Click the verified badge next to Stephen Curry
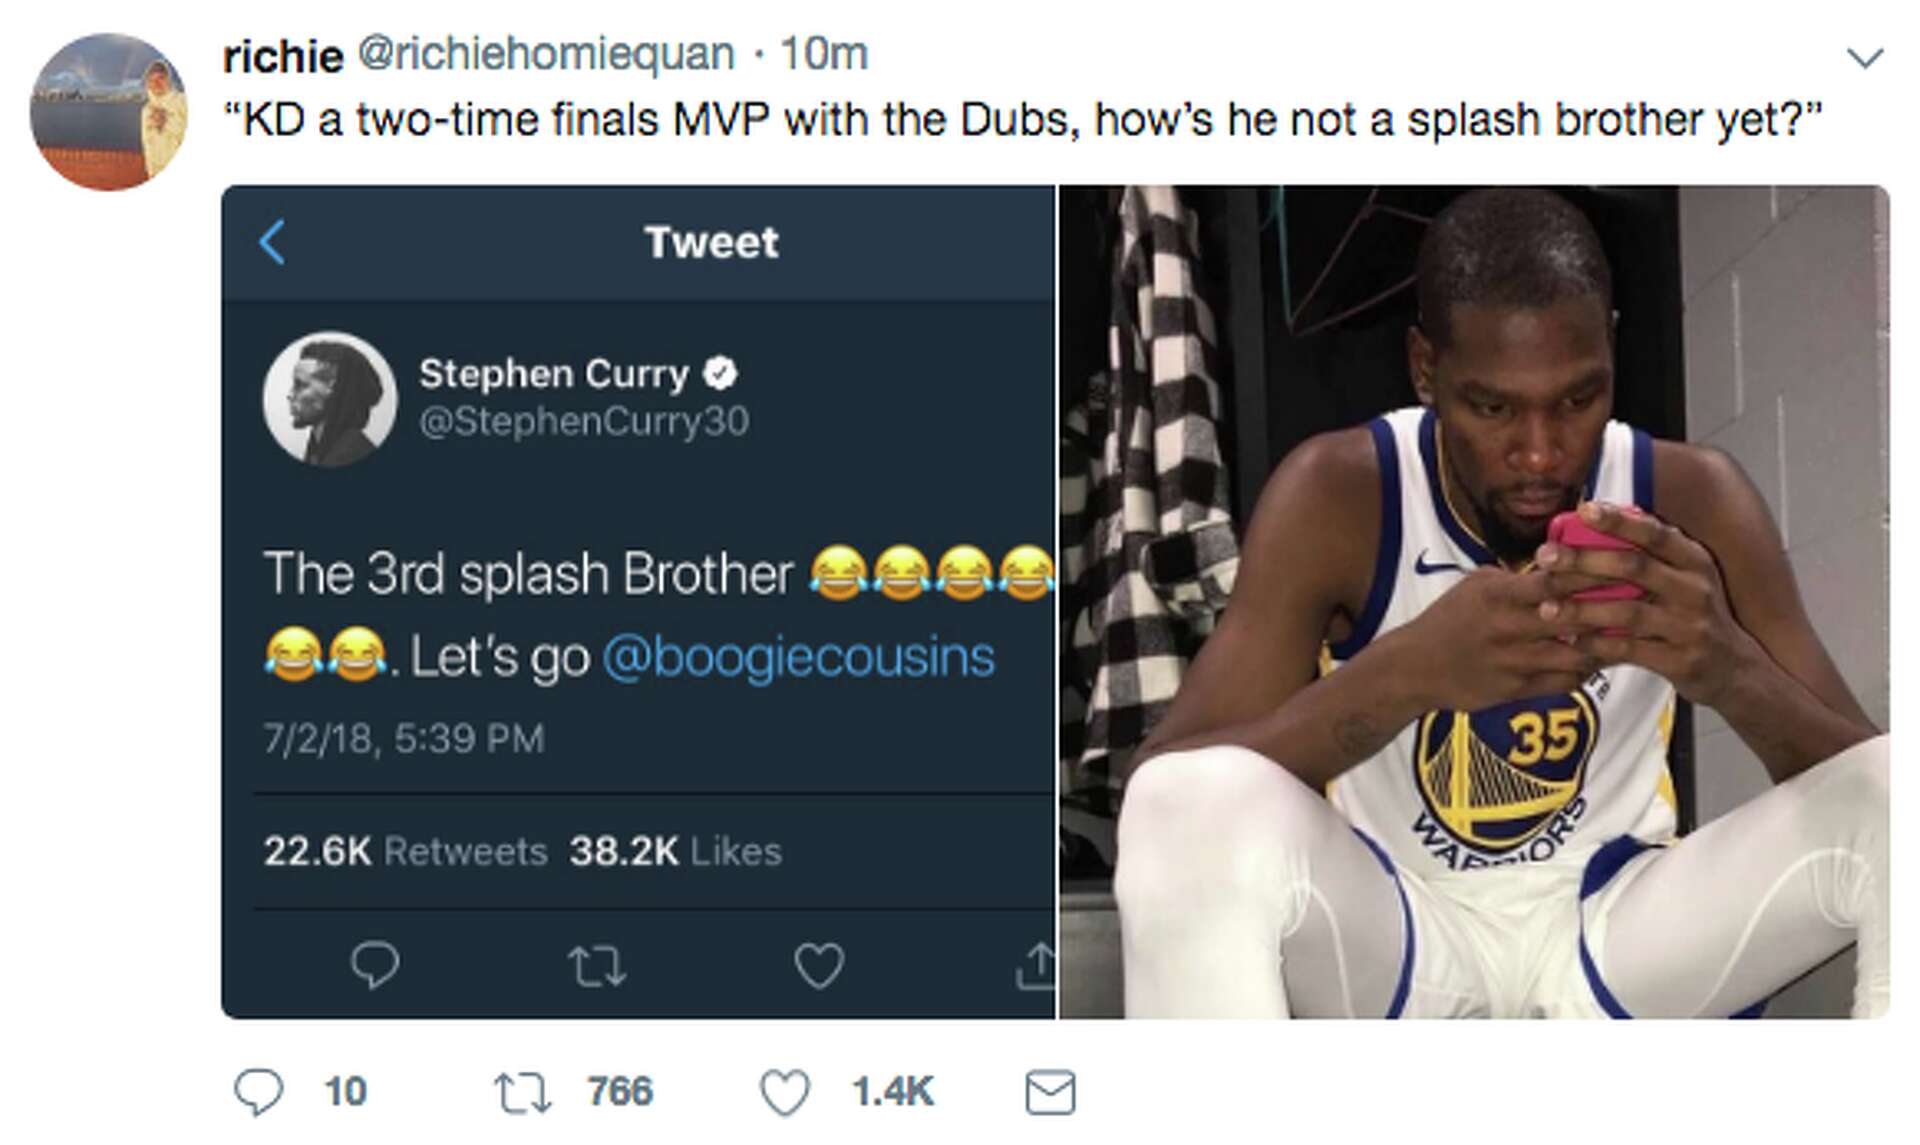The image size is (1920, 1145). (720, 373)
